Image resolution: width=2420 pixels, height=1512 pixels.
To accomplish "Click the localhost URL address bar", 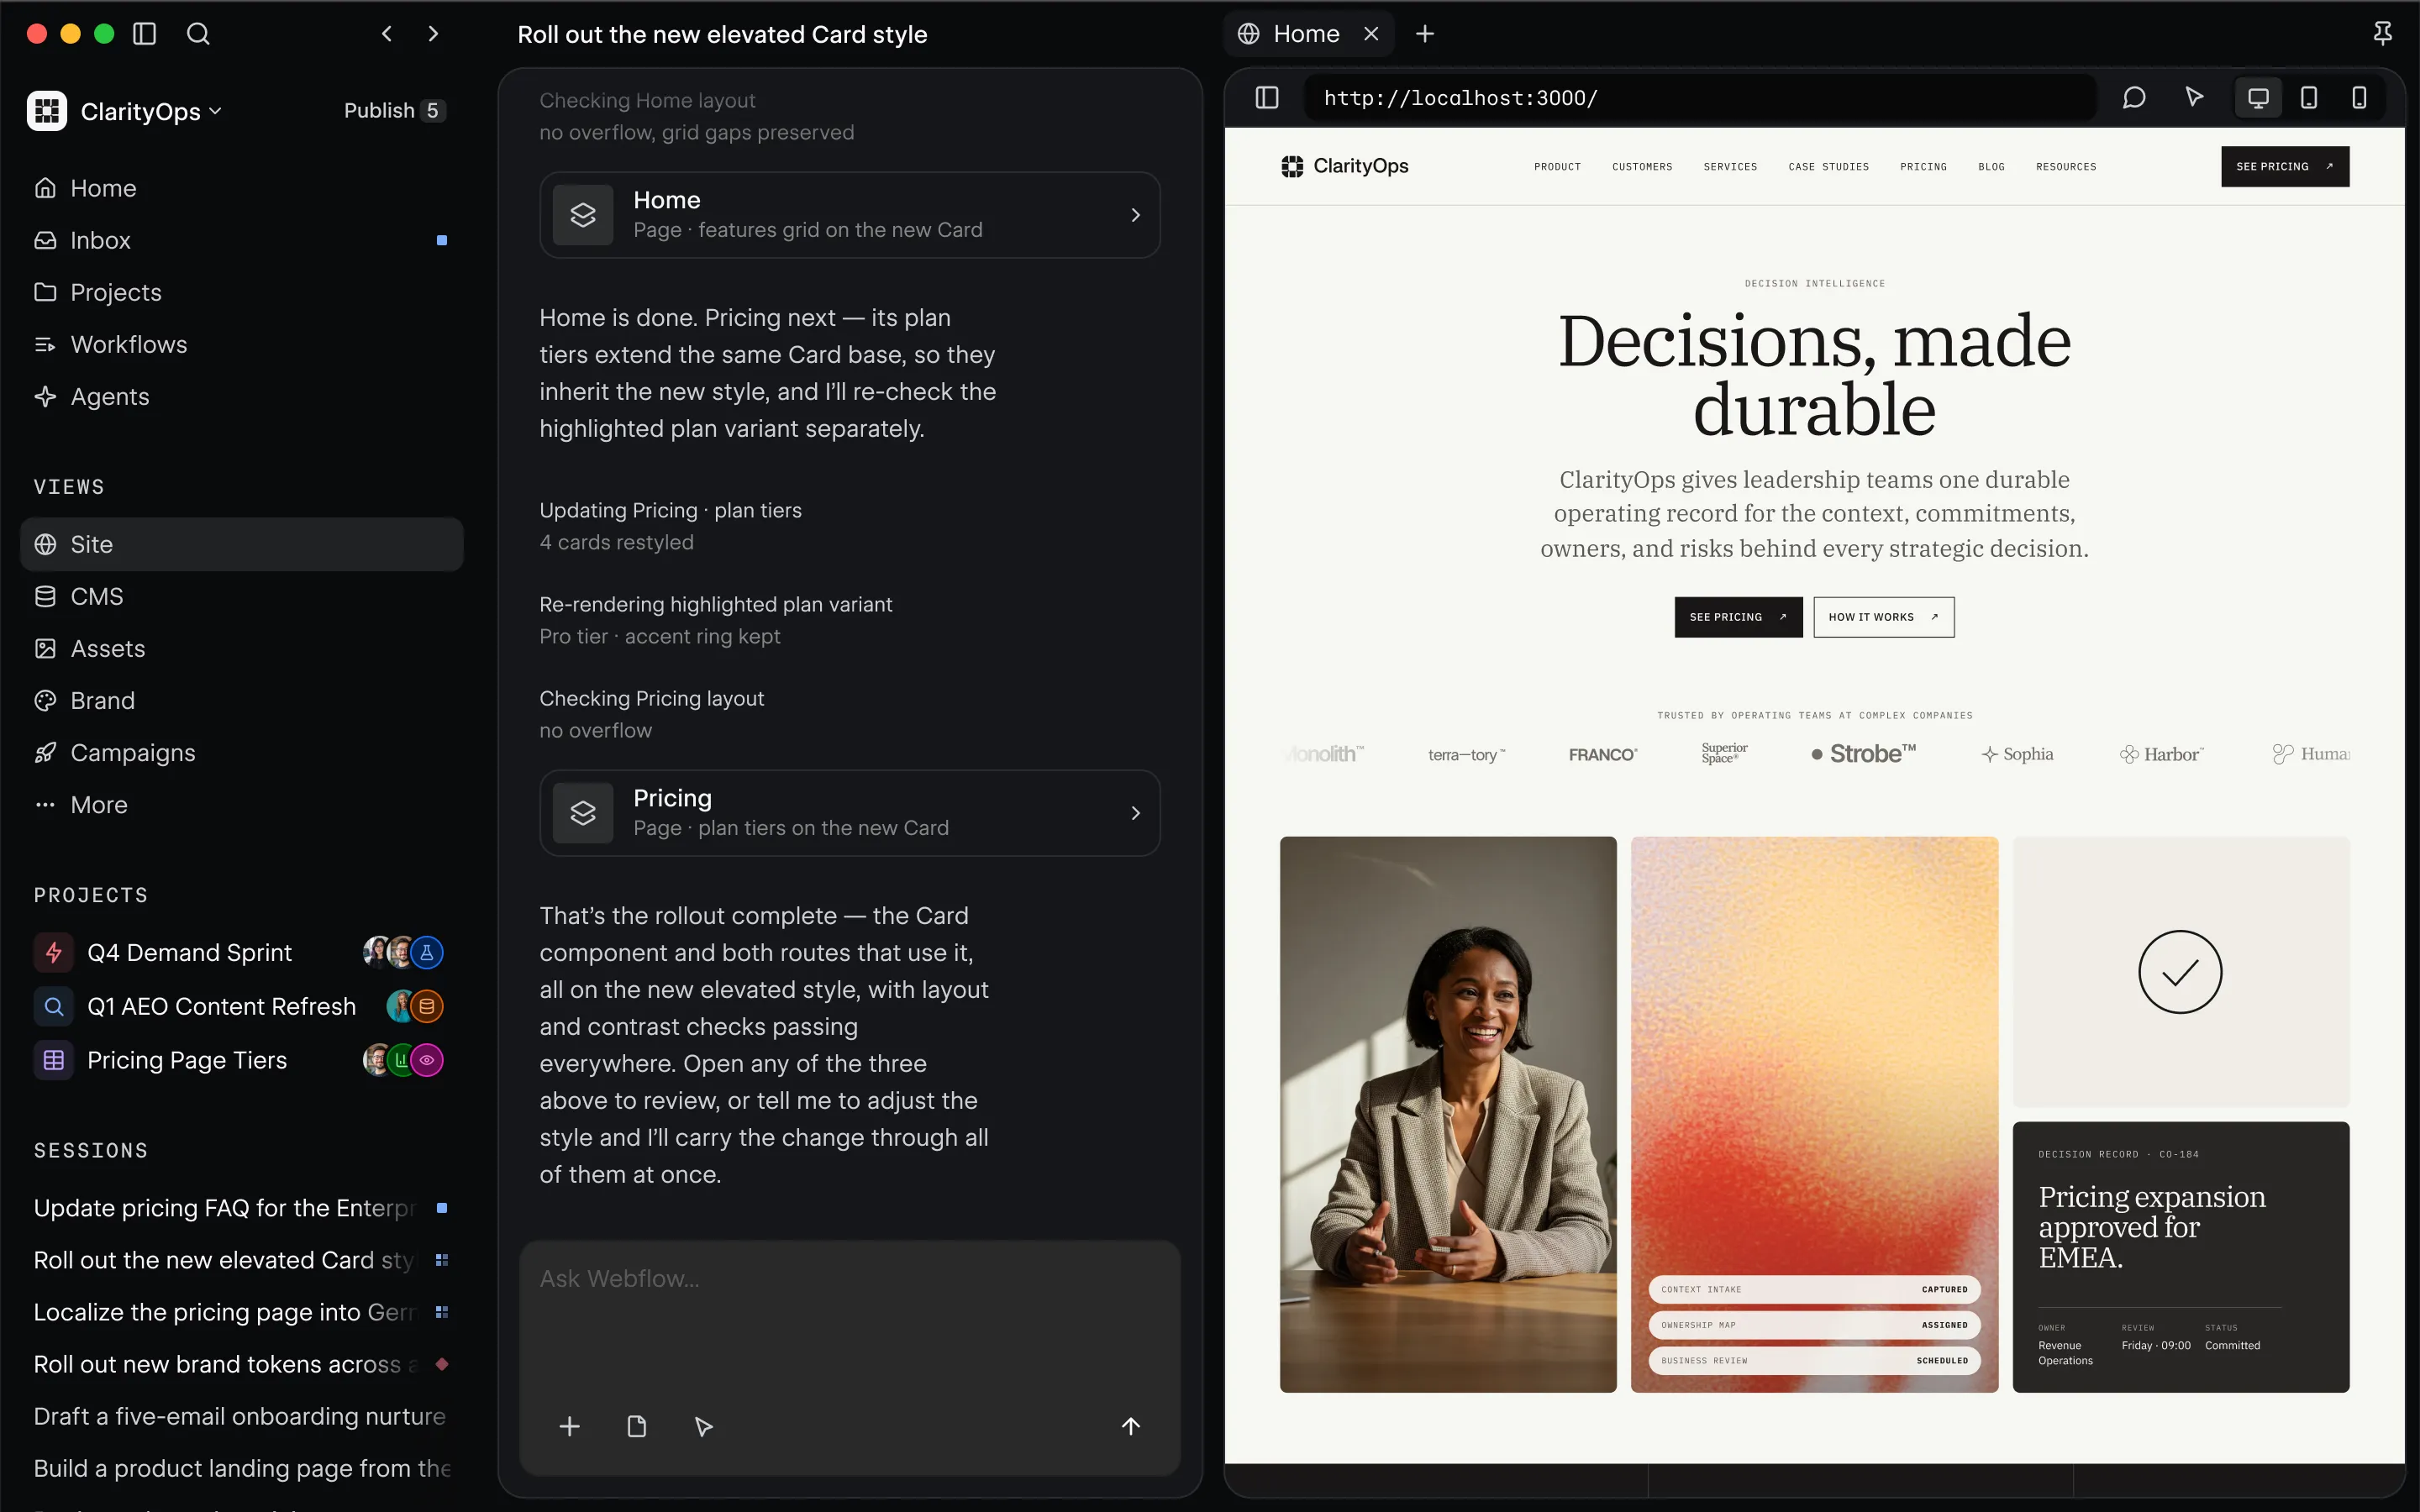I will [x=1700, y=98].
